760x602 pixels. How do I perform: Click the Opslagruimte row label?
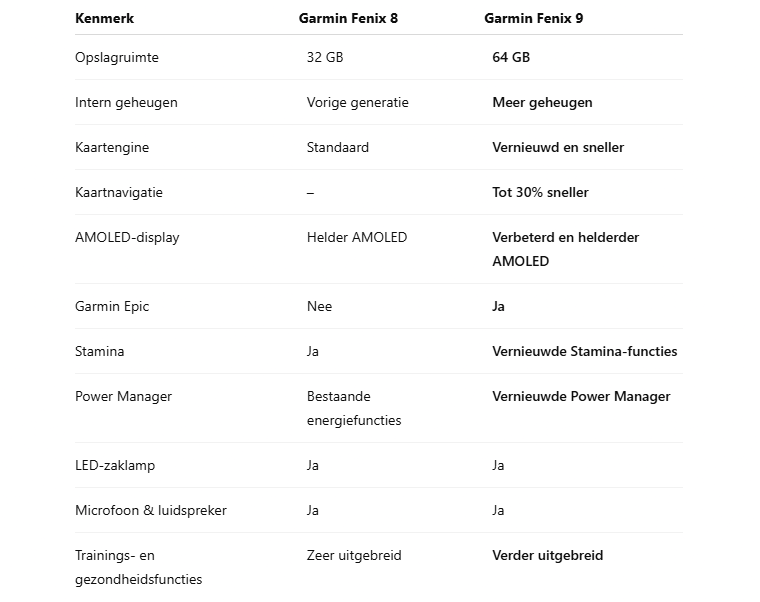point(117,57)
